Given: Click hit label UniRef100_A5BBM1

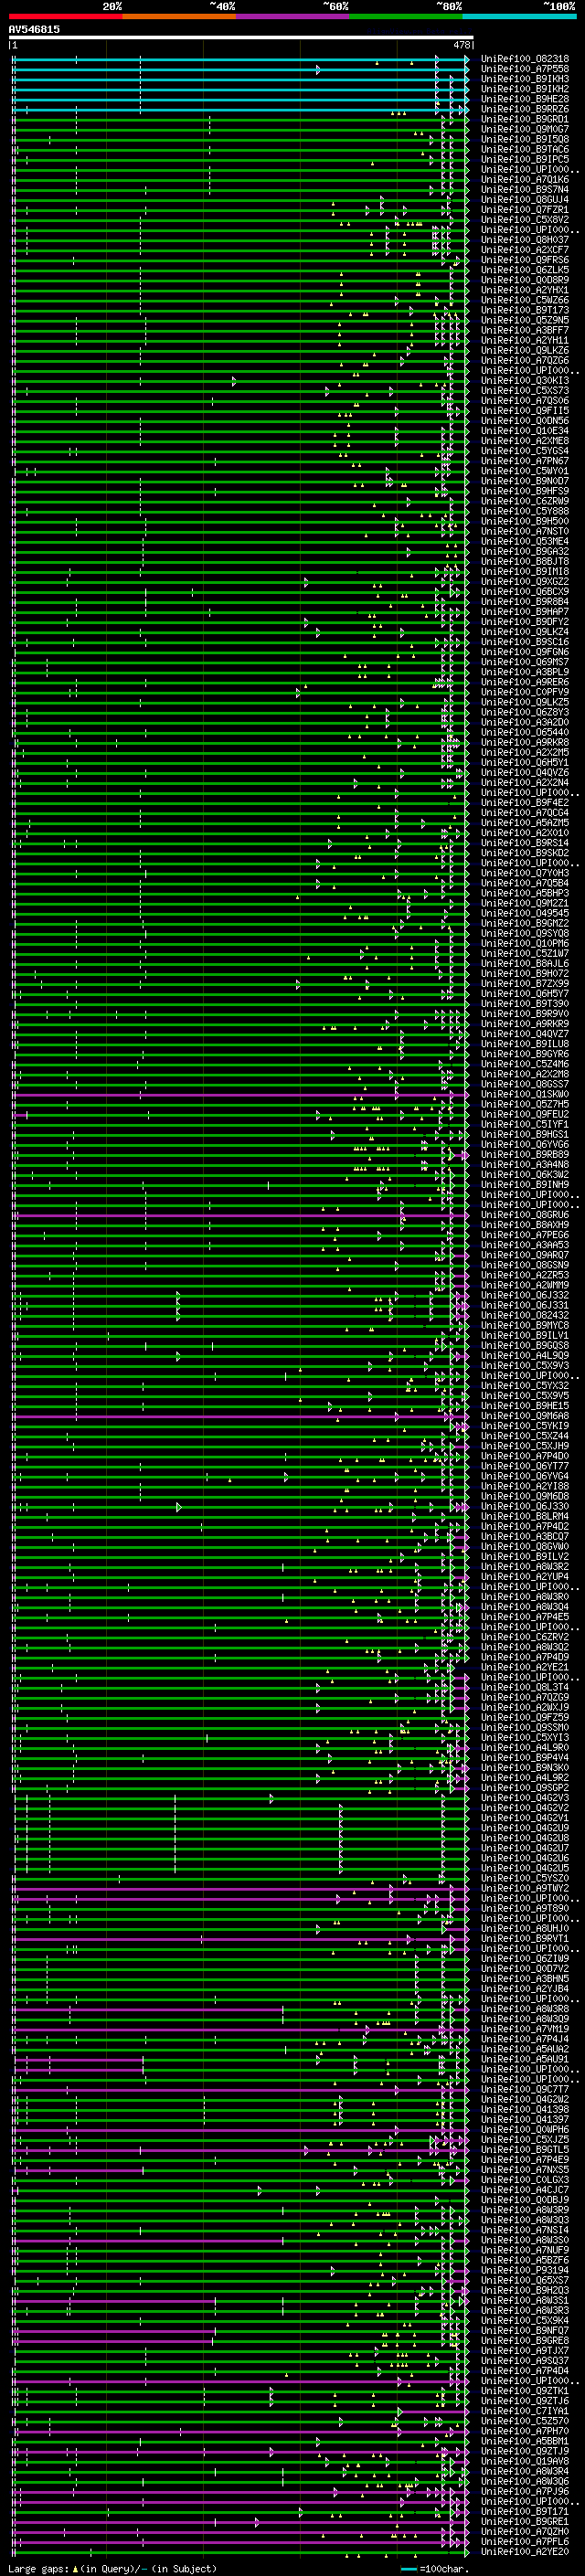Looking at the screenshot, I should [x=525, y=2441].
